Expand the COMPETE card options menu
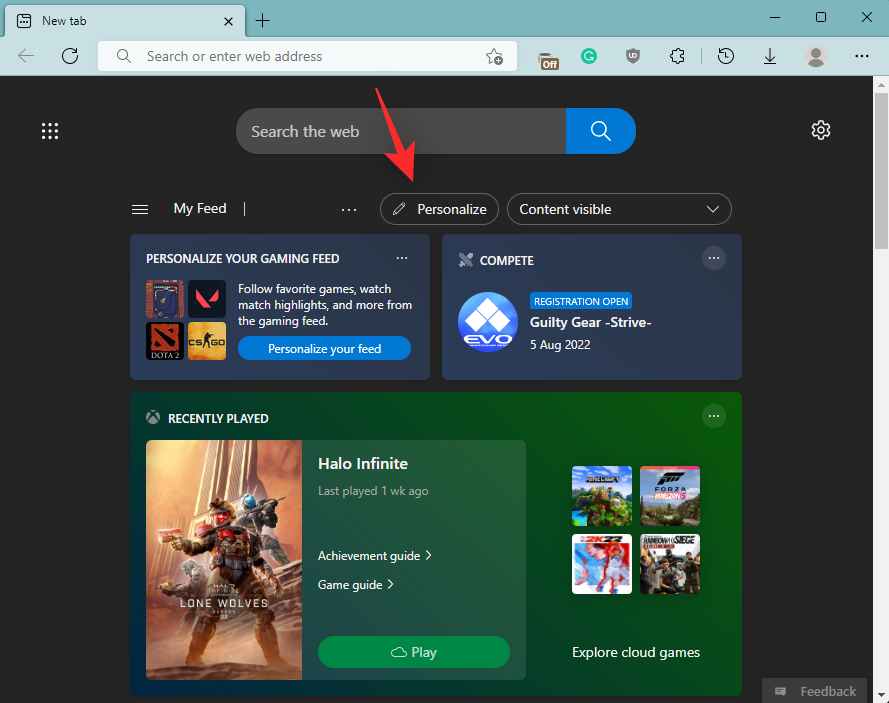This screenshot has height=703, width=889. [713, 258]
